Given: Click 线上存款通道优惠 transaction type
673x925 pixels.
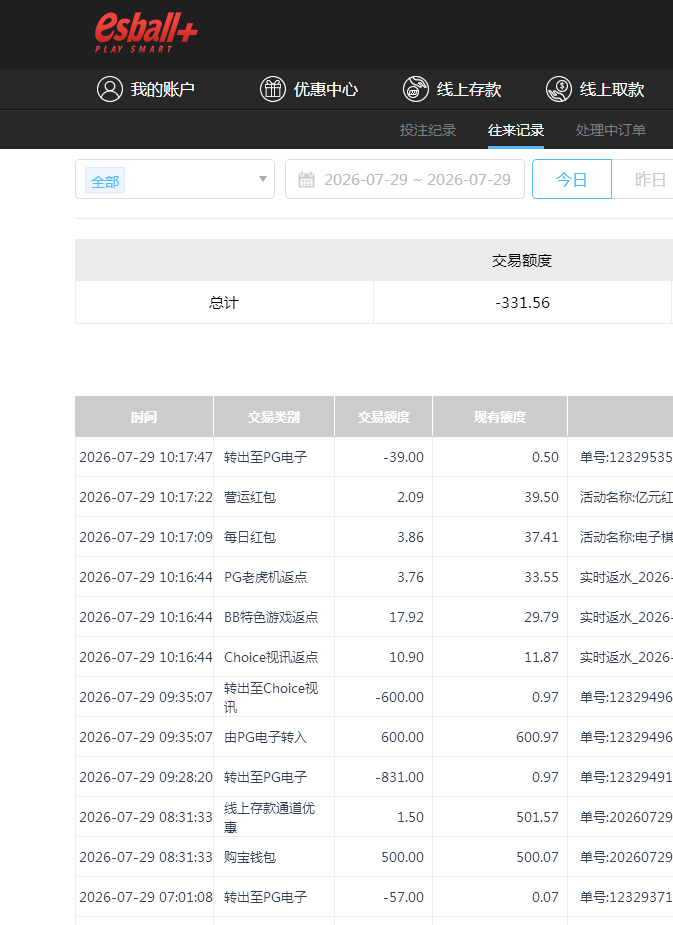Looking at the screenshot, I should [270, 817].
